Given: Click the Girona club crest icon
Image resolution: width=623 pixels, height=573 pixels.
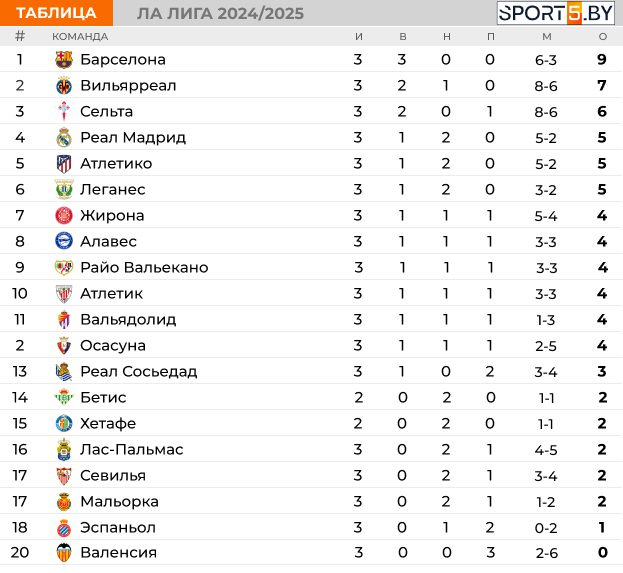Looking at the screenshot, I should [x=64, y=216].
